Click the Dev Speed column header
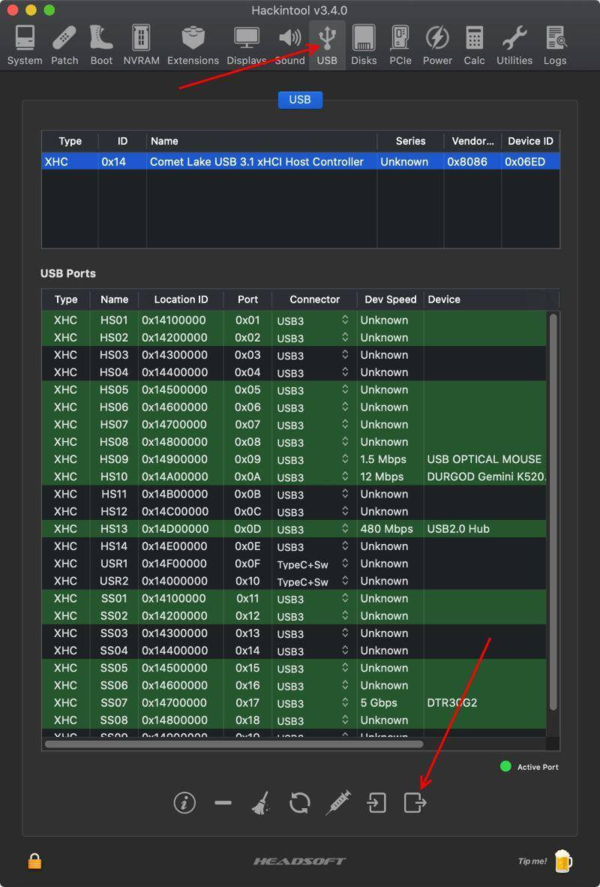This screenshot has width=600, height=887. [x=389, y=299]
